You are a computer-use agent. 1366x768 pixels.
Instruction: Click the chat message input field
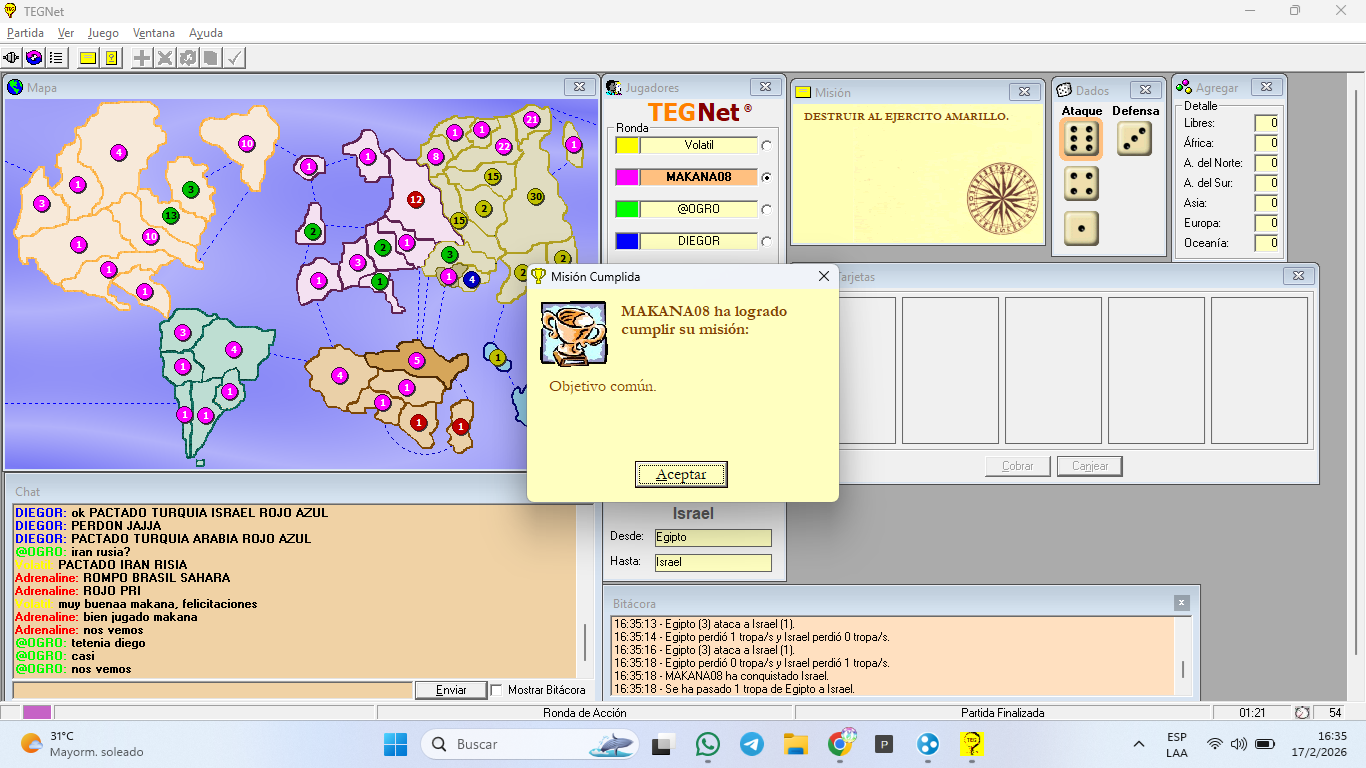pyautogui.click(x=212, y=690)
